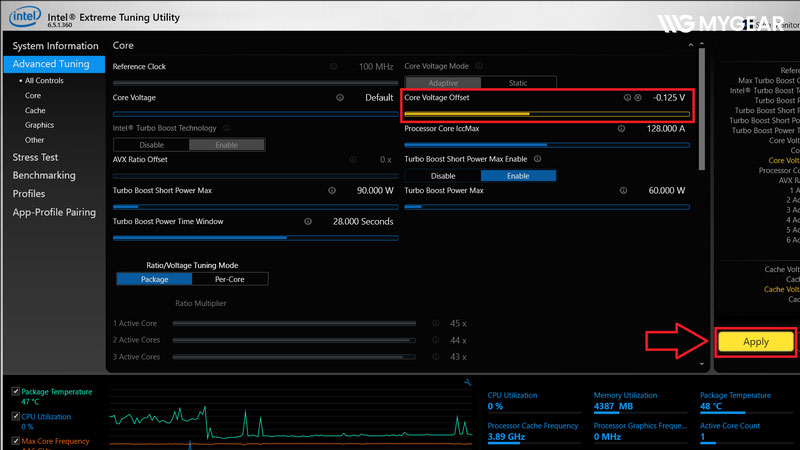The image size is (800, 450).
Task: Enable Intel Turbo Boost Technology
Action: coord(227,145)
